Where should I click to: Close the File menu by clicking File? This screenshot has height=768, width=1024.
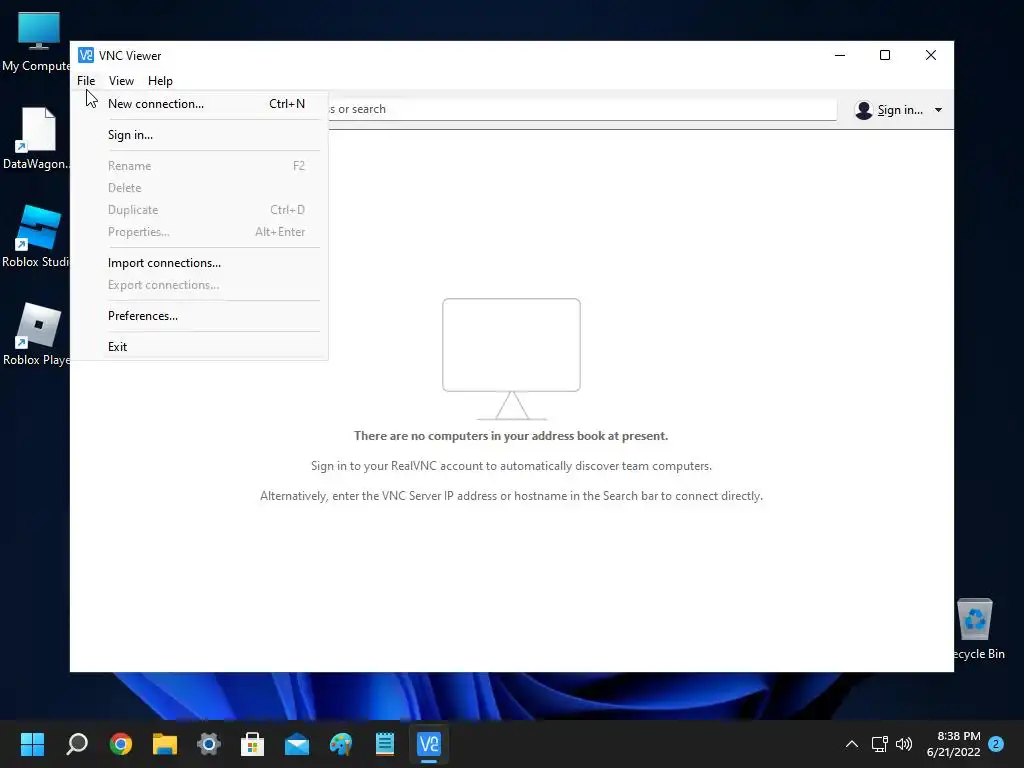pos(86,80)
